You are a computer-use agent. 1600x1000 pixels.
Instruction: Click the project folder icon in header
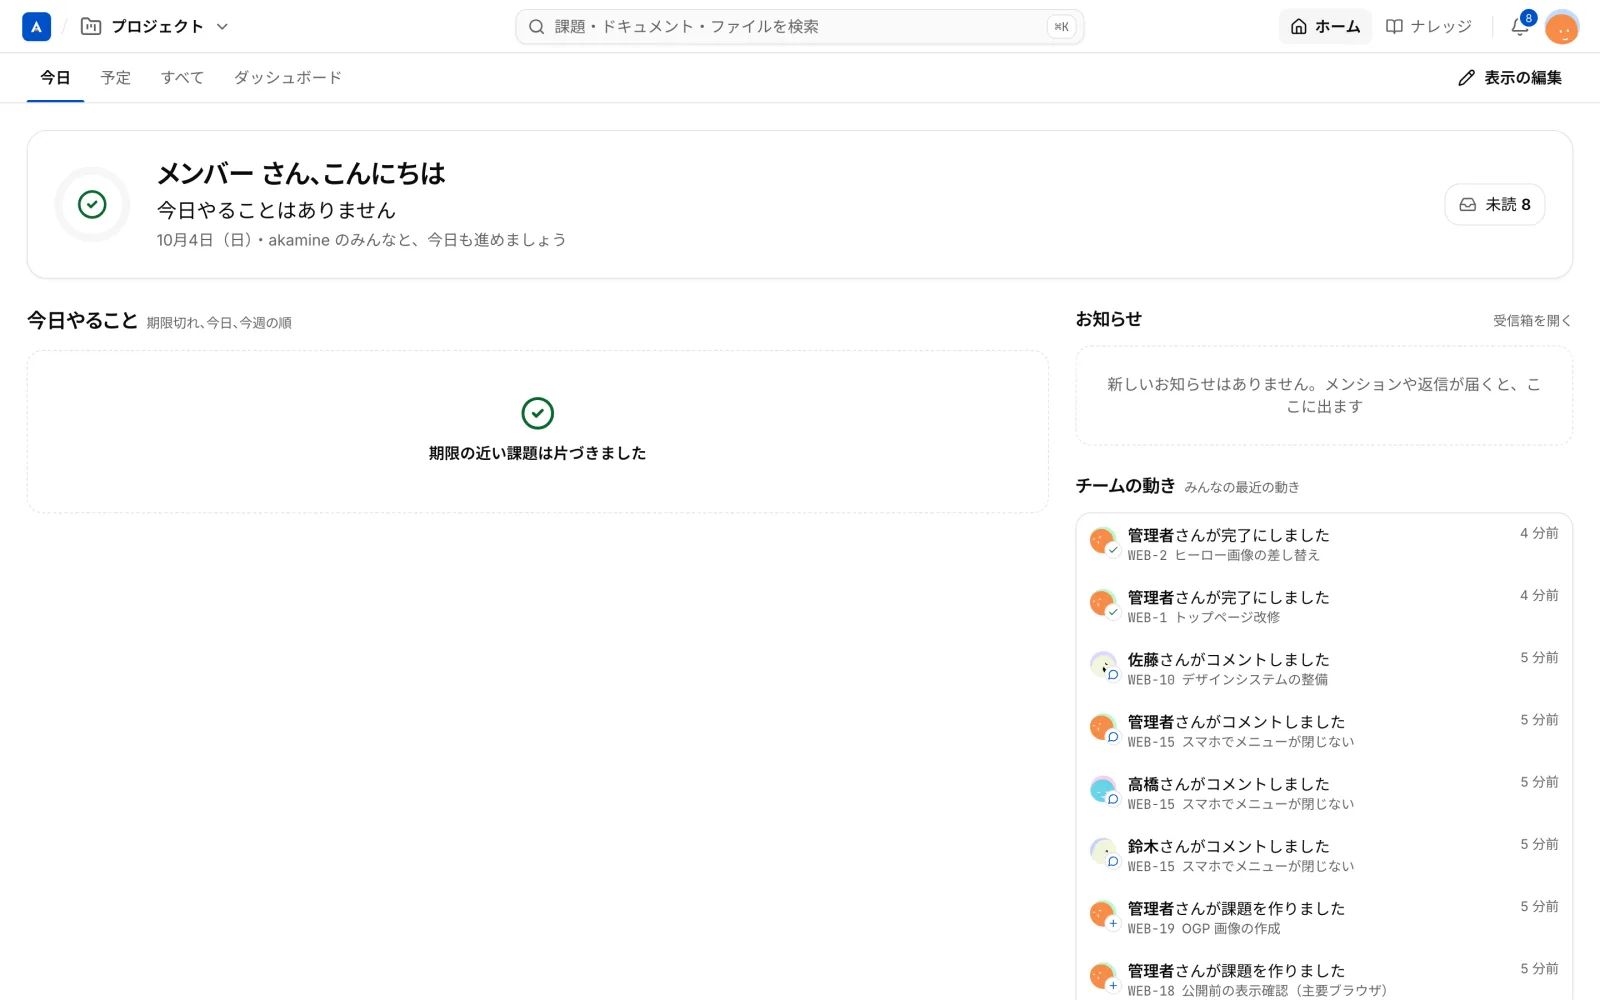[91, 27]
